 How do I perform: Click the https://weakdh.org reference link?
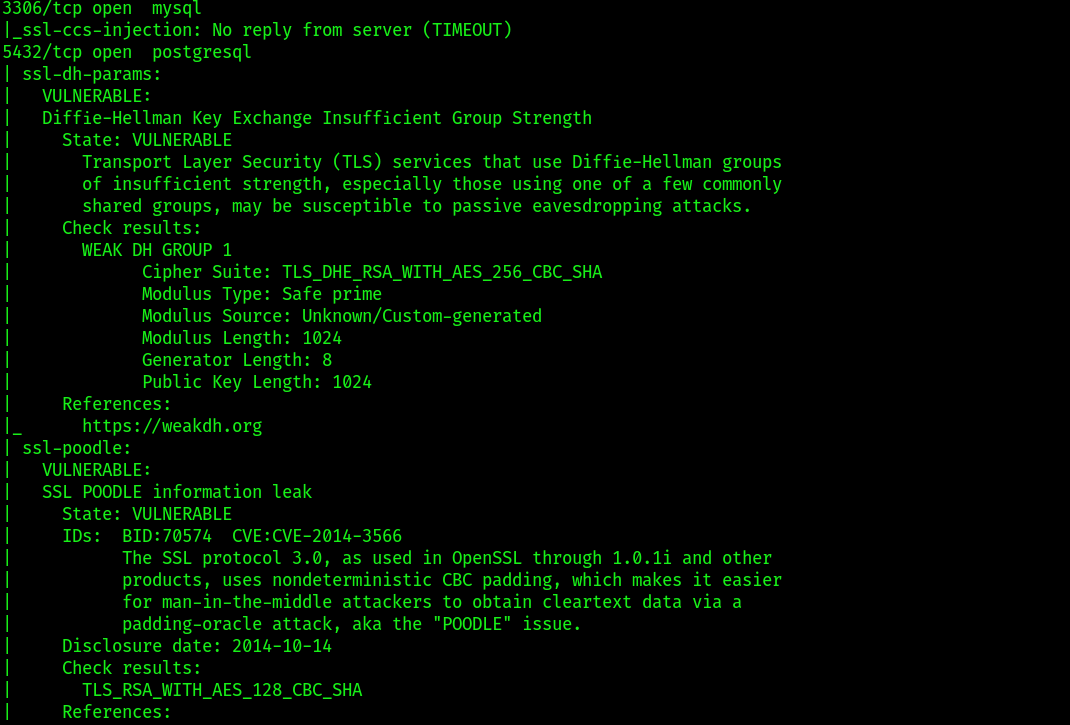coord(172,426)
